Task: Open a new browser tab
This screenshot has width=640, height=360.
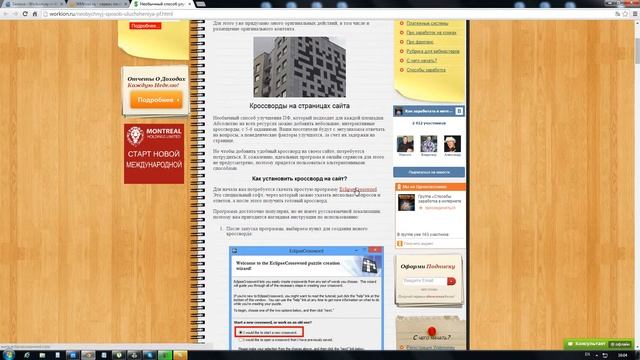Action: (200, 4)
